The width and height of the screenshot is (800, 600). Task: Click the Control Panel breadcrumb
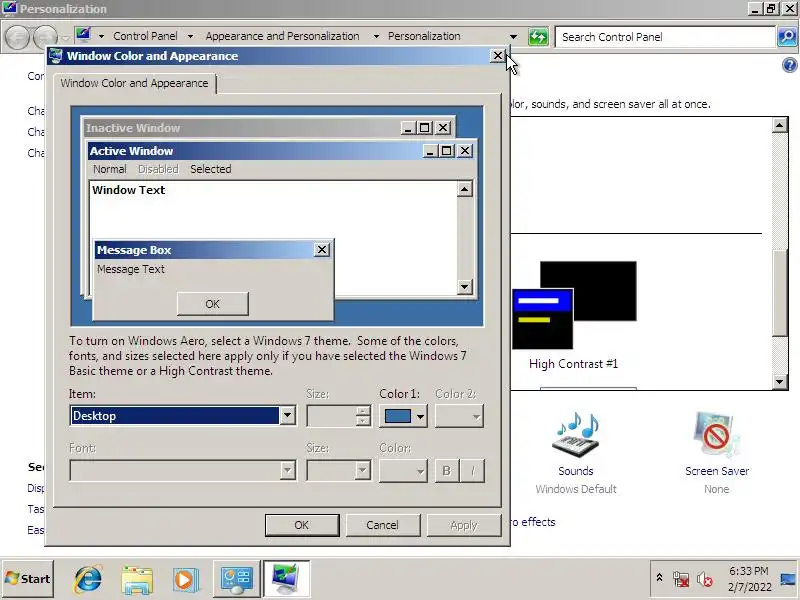click(145, 36)
